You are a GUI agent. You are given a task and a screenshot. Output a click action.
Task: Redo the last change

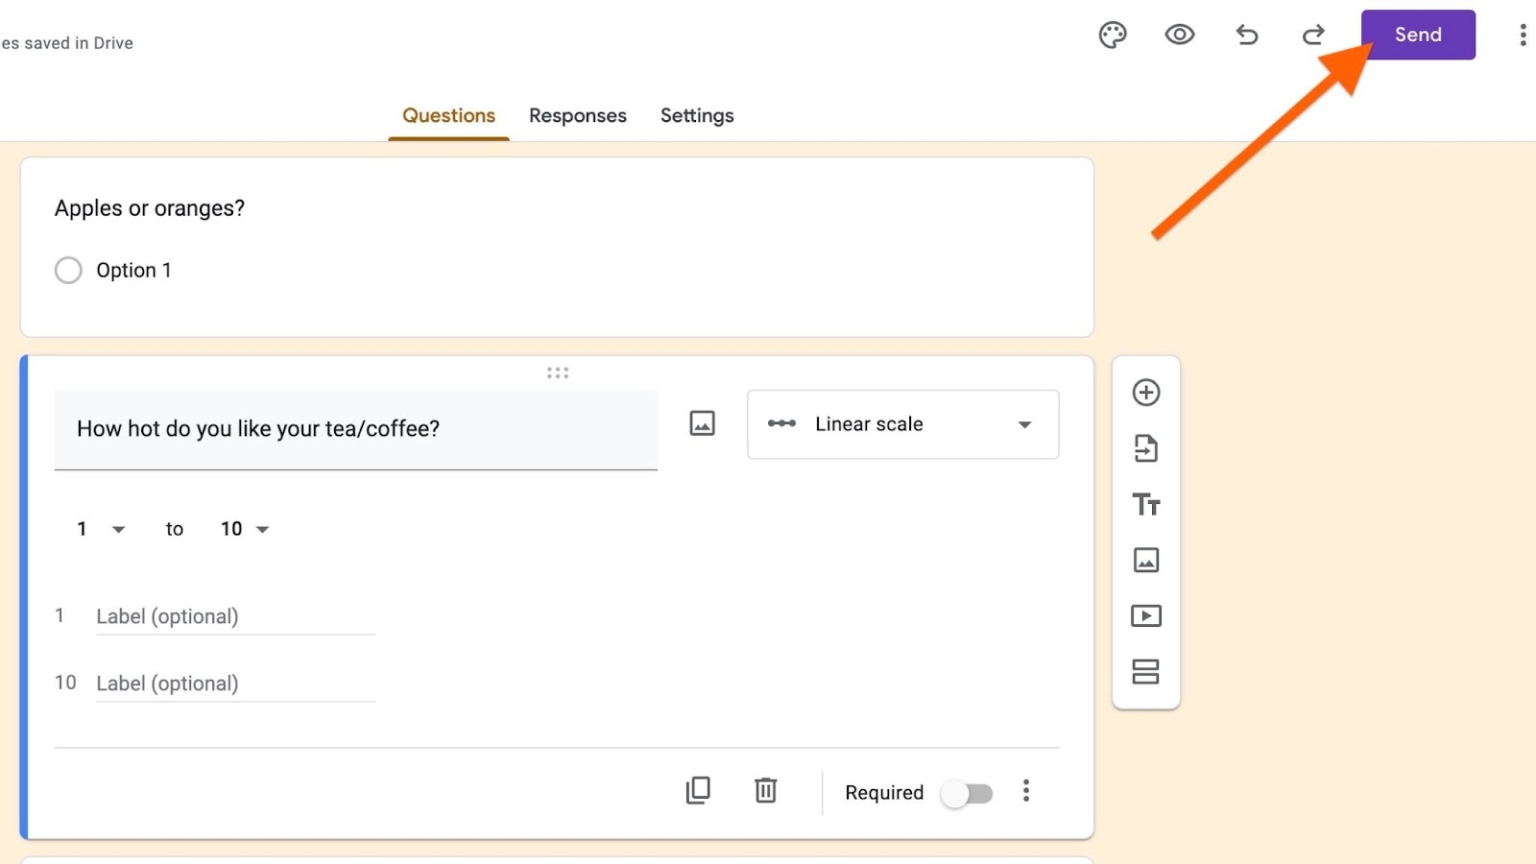tap(1313, 34)
